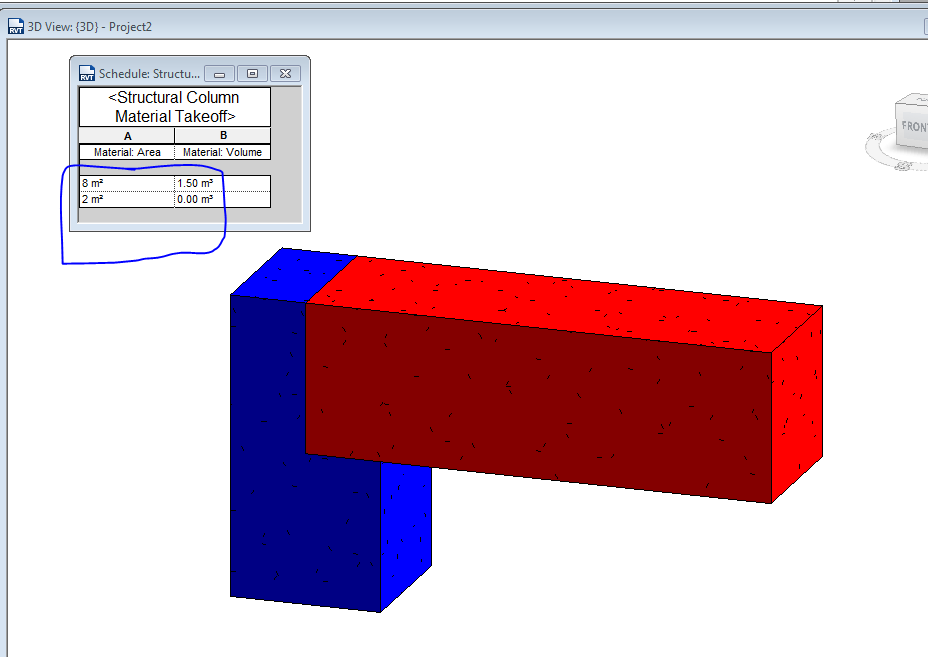Restore the Schedule window size

click(253, 74)
